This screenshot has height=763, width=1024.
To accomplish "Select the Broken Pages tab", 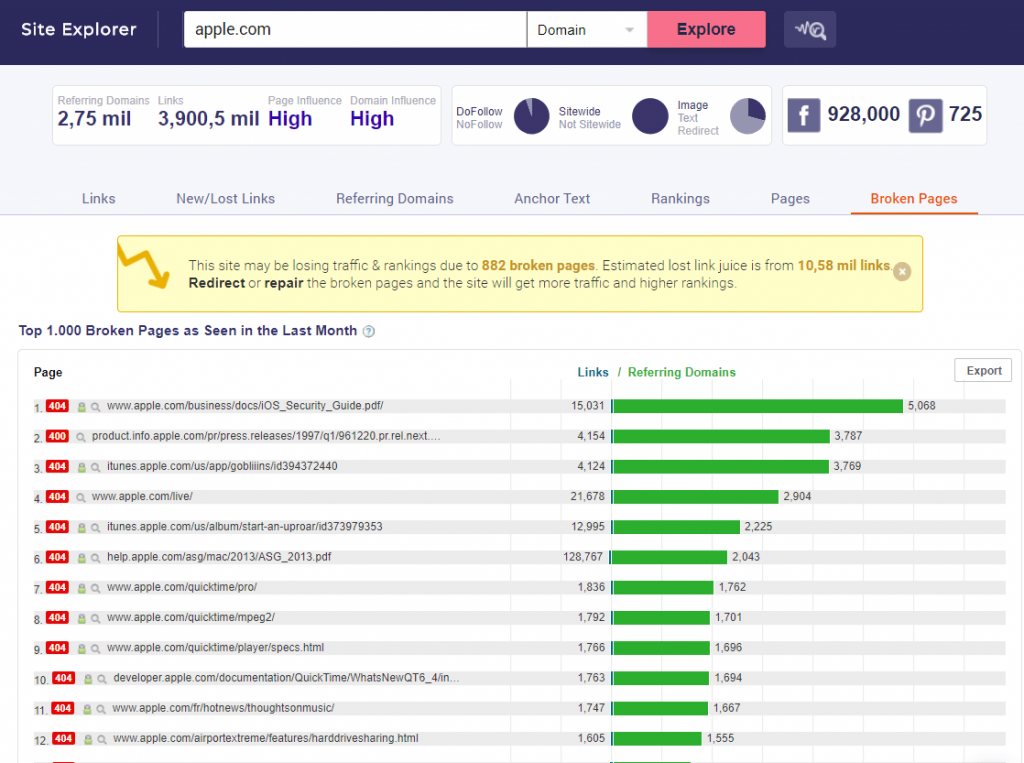I will click(914, 199).
